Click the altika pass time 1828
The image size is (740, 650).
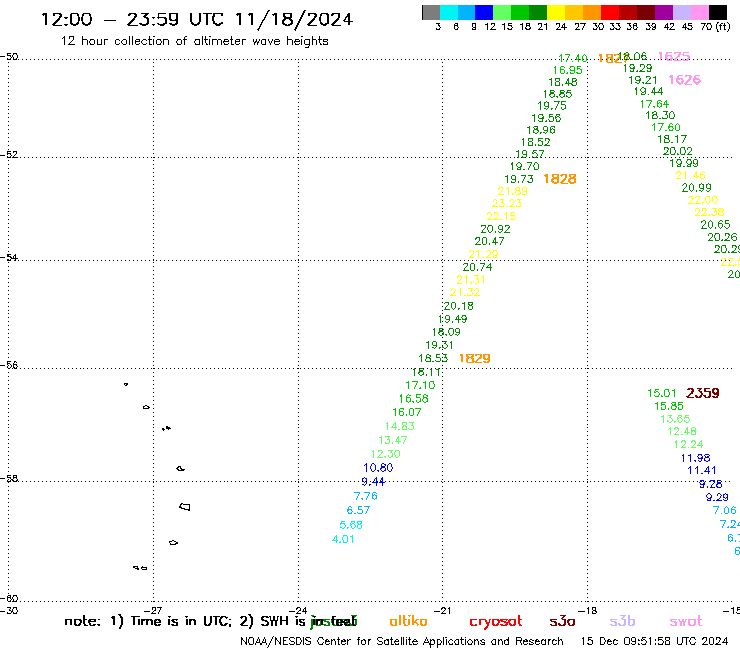[560, 179]
